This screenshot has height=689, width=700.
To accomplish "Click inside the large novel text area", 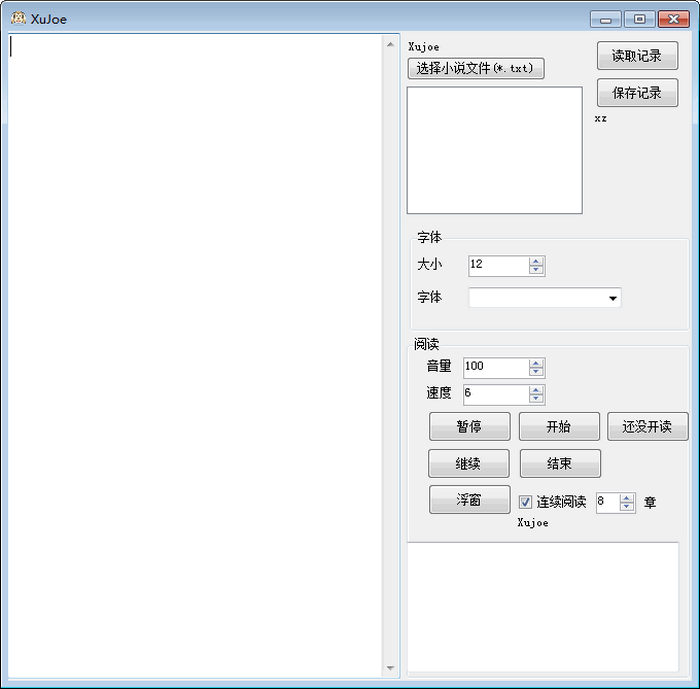I will pyautogui.click(x=195, y=356).
